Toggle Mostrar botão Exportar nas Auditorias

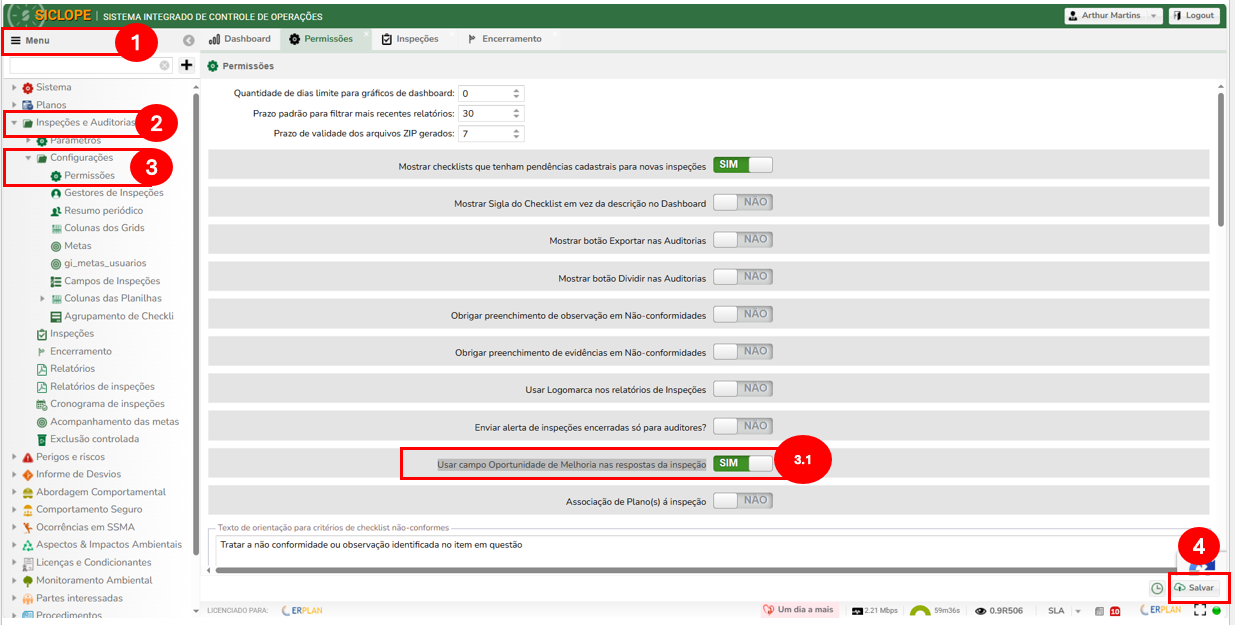pos(743,239)
